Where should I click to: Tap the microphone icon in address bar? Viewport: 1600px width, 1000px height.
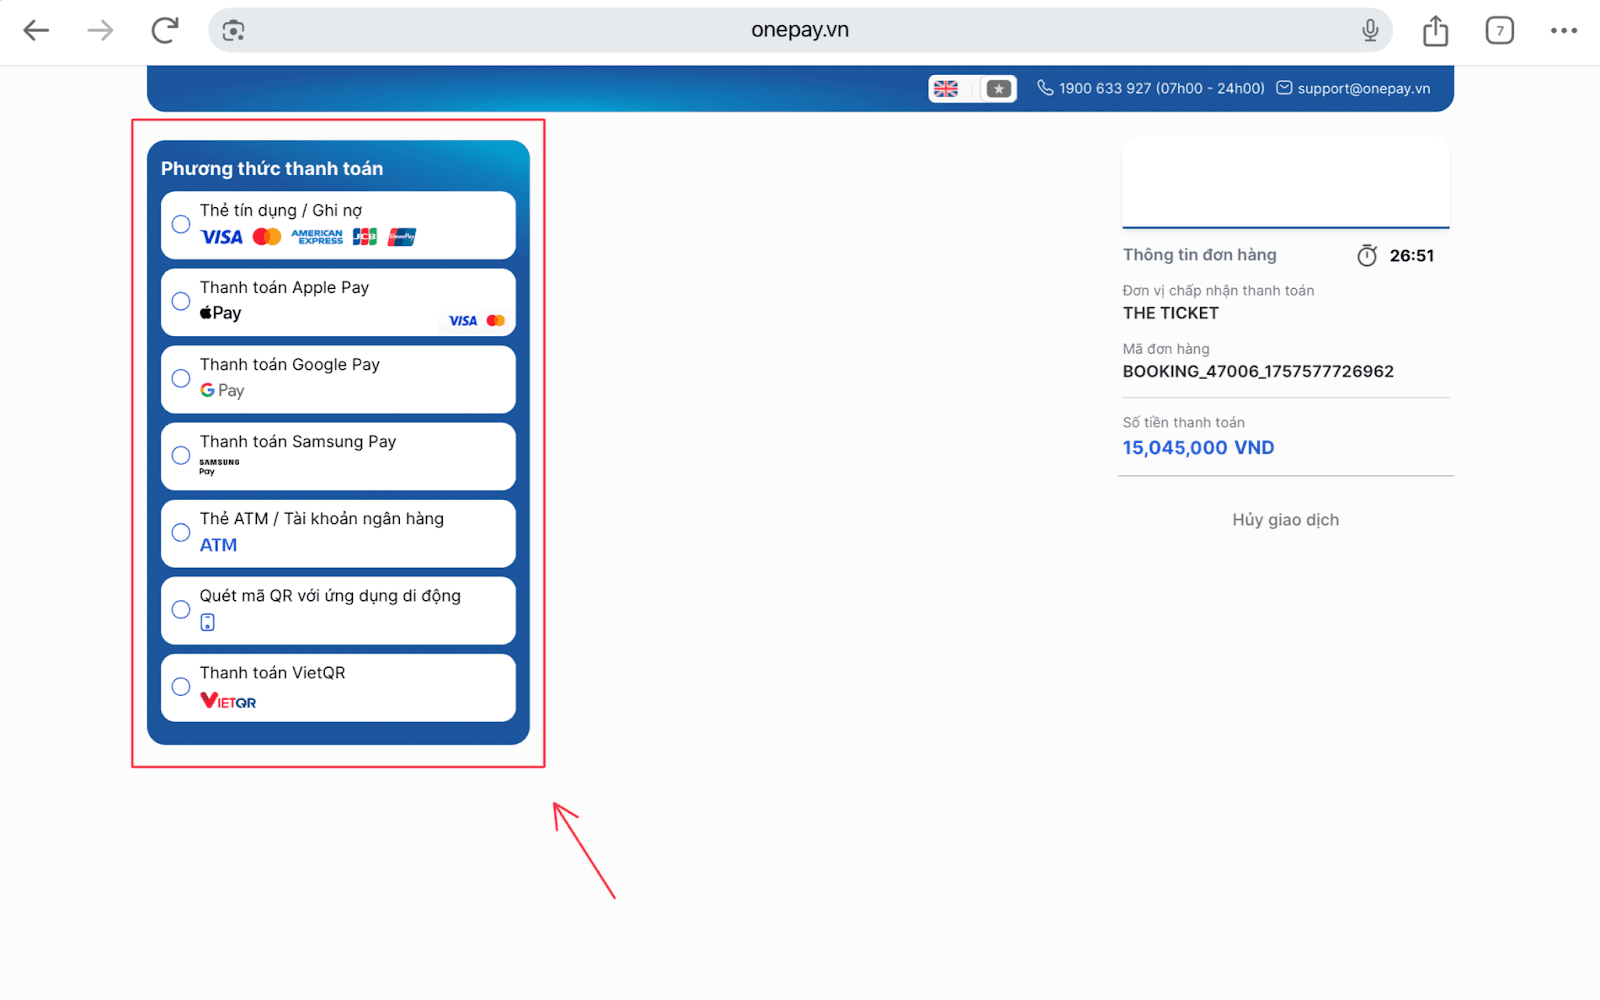pos(1370,31)
